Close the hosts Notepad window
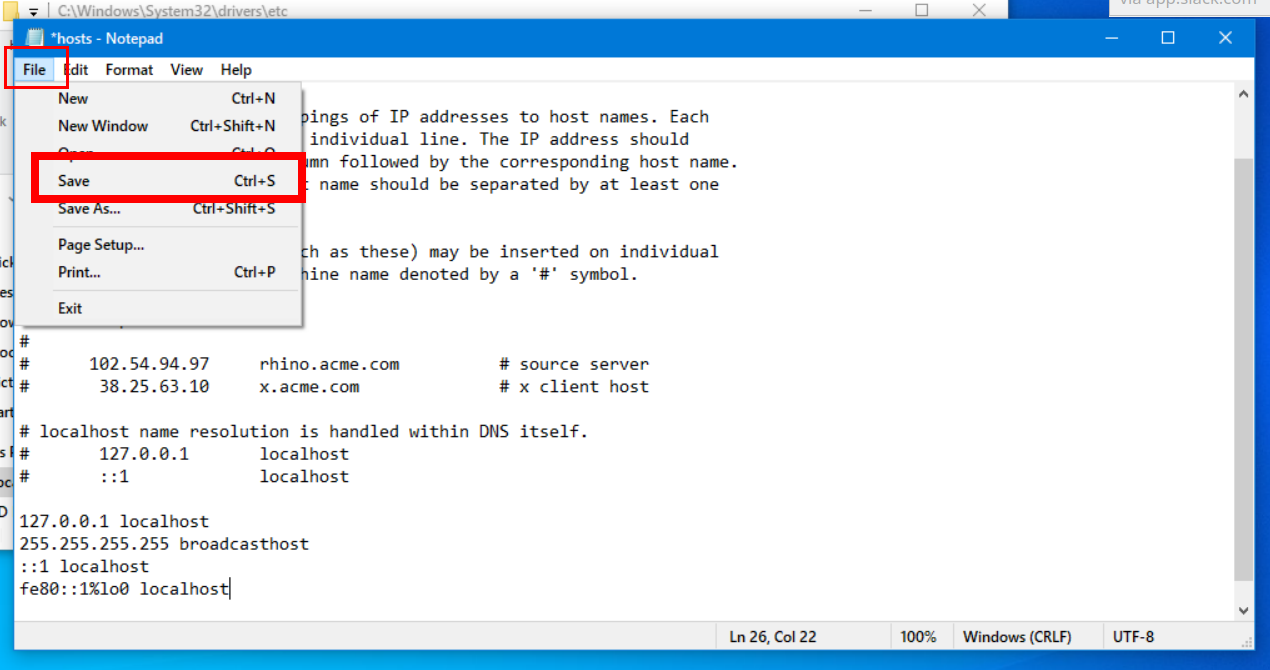 (1225, 38)
